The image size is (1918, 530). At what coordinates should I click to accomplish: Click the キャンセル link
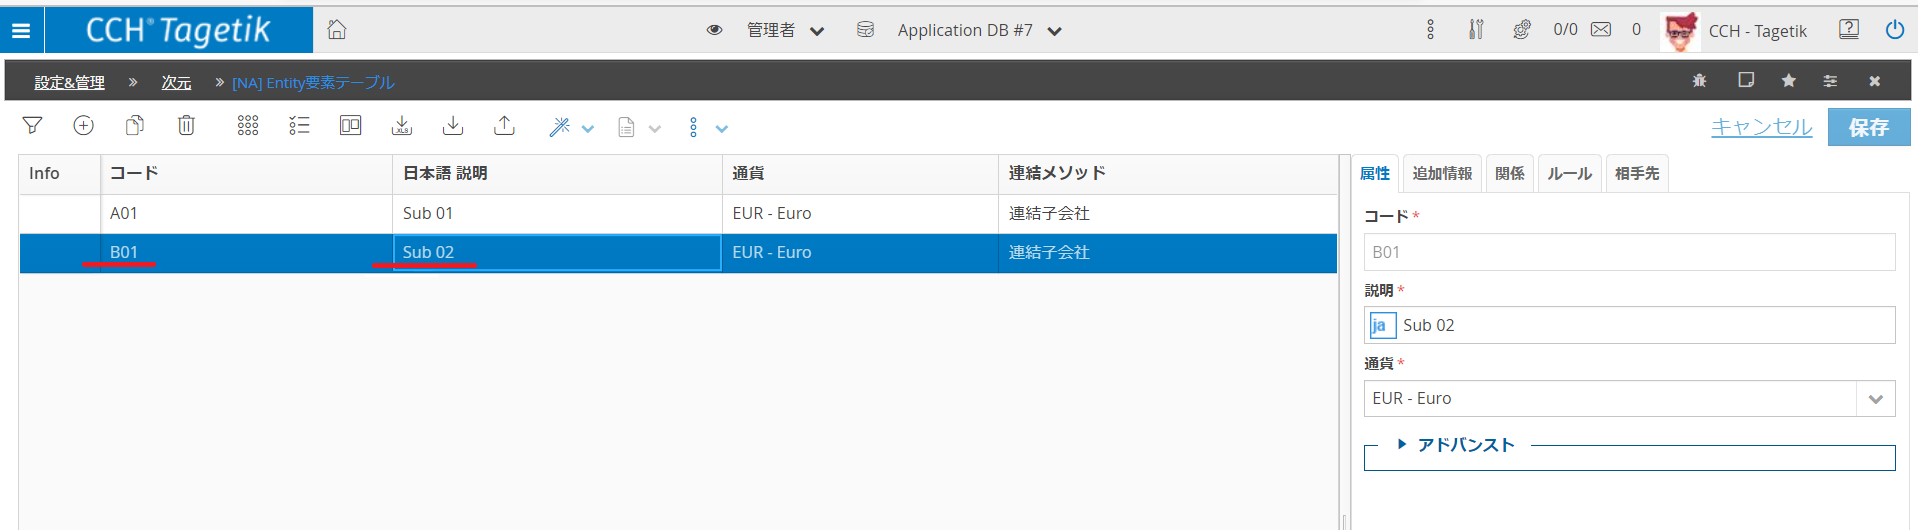[x=1761, y=127]
